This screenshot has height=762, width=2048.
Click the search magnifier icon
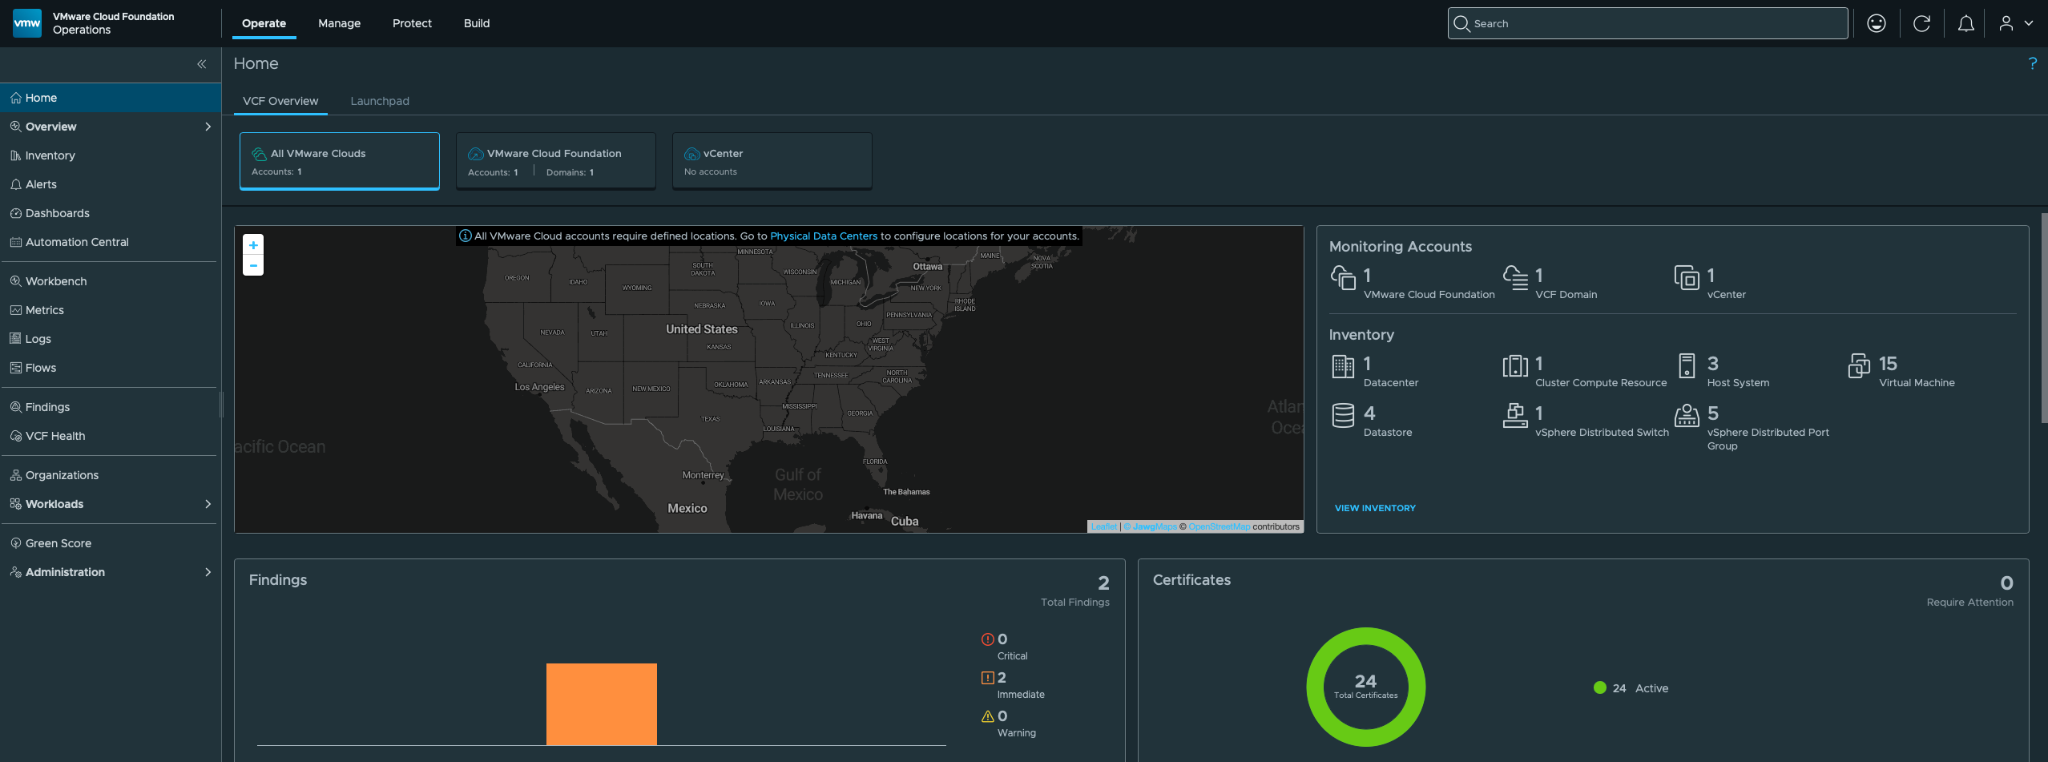1462,23
